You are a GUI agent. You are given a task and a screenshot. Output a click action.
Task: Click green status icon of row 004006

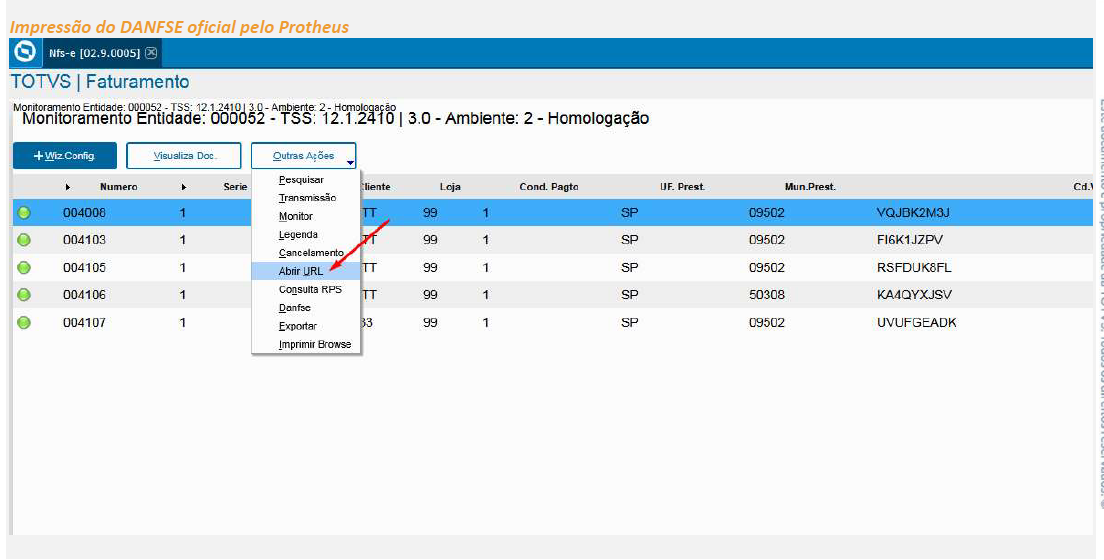tap(24, 213)
